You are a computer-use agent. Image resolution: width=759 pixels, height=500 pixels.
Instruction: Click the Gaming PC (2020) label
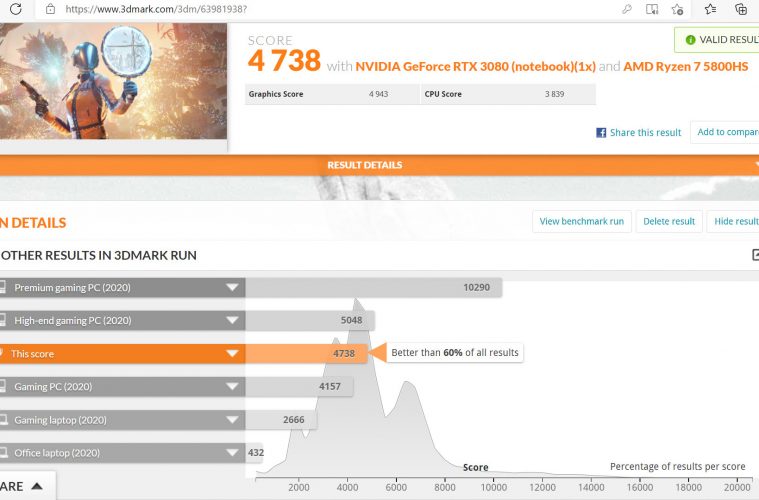(x=53, y=387)
